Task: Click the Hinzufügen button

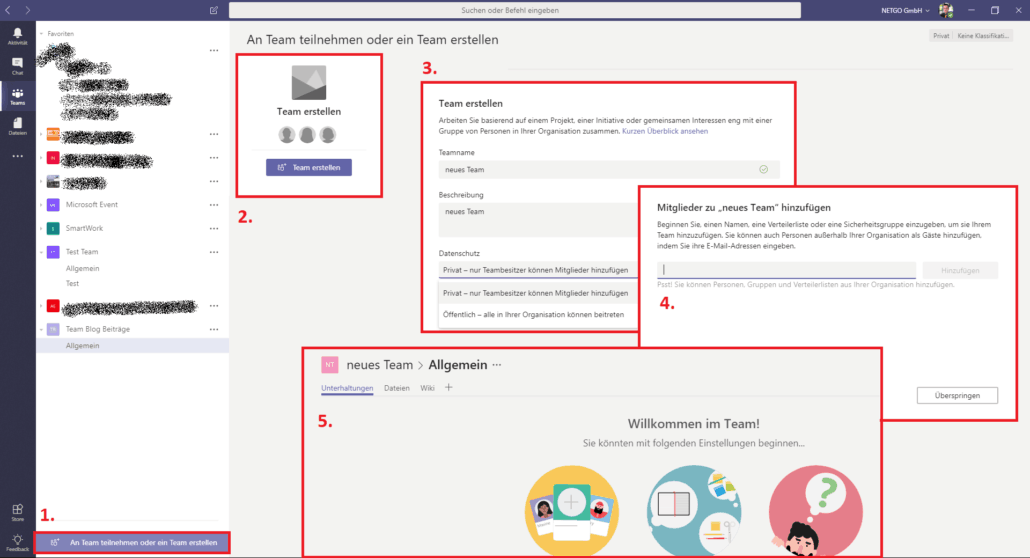Action: pos(960,270)
